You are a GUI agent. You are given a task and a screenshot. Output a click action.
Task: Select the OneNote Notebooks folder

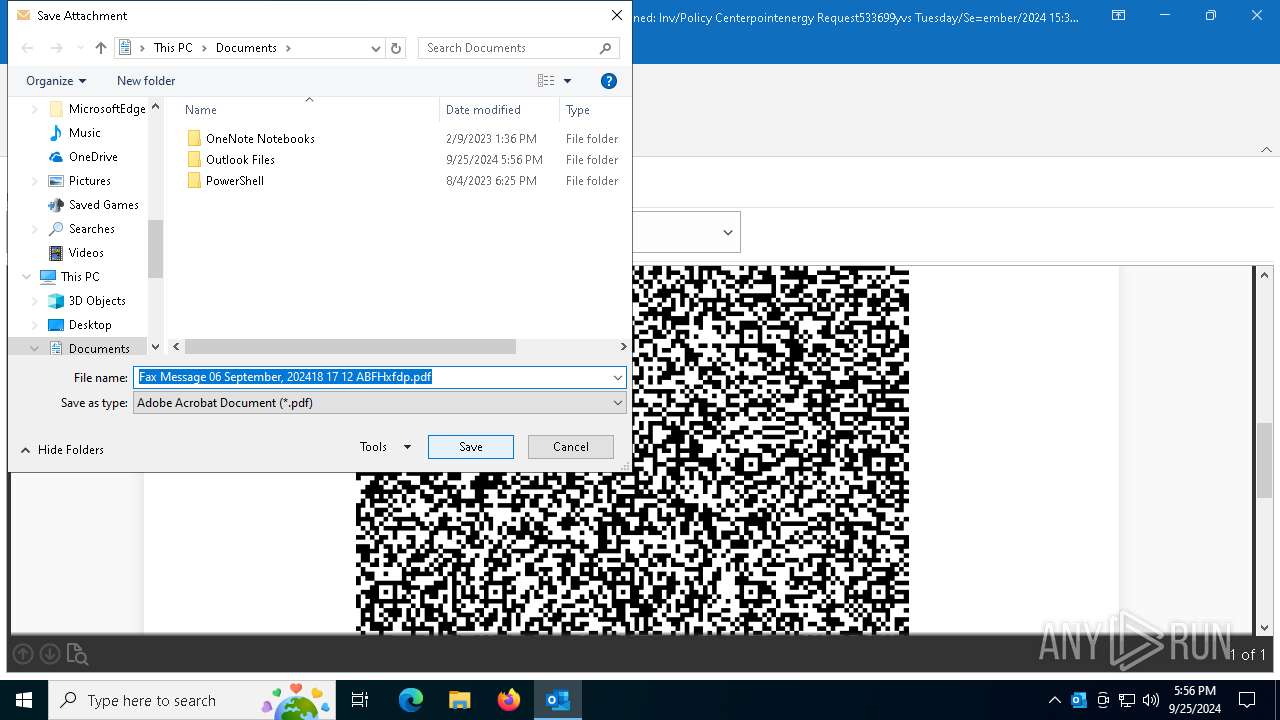coord(251,139)
